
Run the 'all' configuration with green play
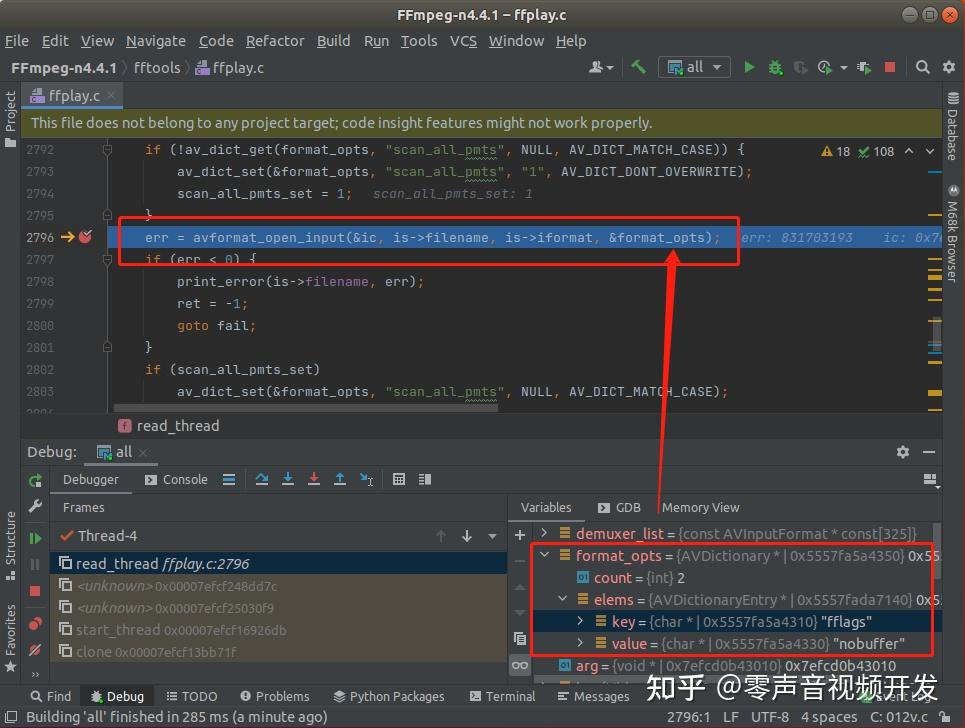749,67
